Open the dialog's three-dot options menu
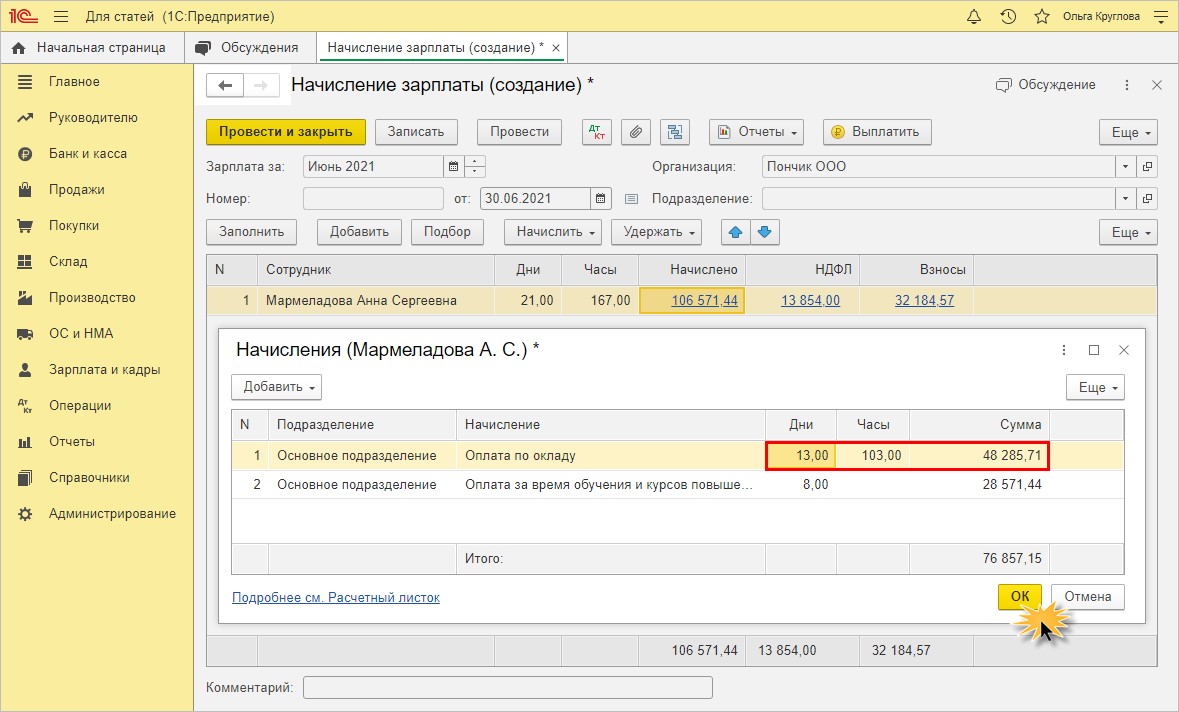Screen dimensions: 1179x712 (x=1063, y=350)
